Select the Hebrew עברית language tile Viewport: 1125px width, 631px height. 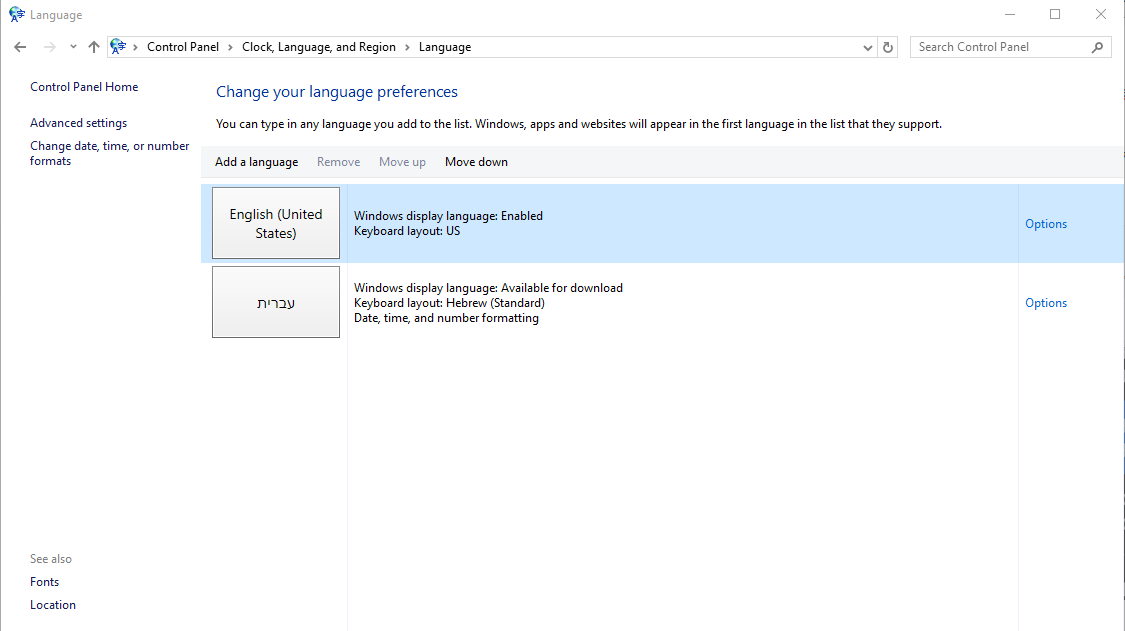coord(276,302)
